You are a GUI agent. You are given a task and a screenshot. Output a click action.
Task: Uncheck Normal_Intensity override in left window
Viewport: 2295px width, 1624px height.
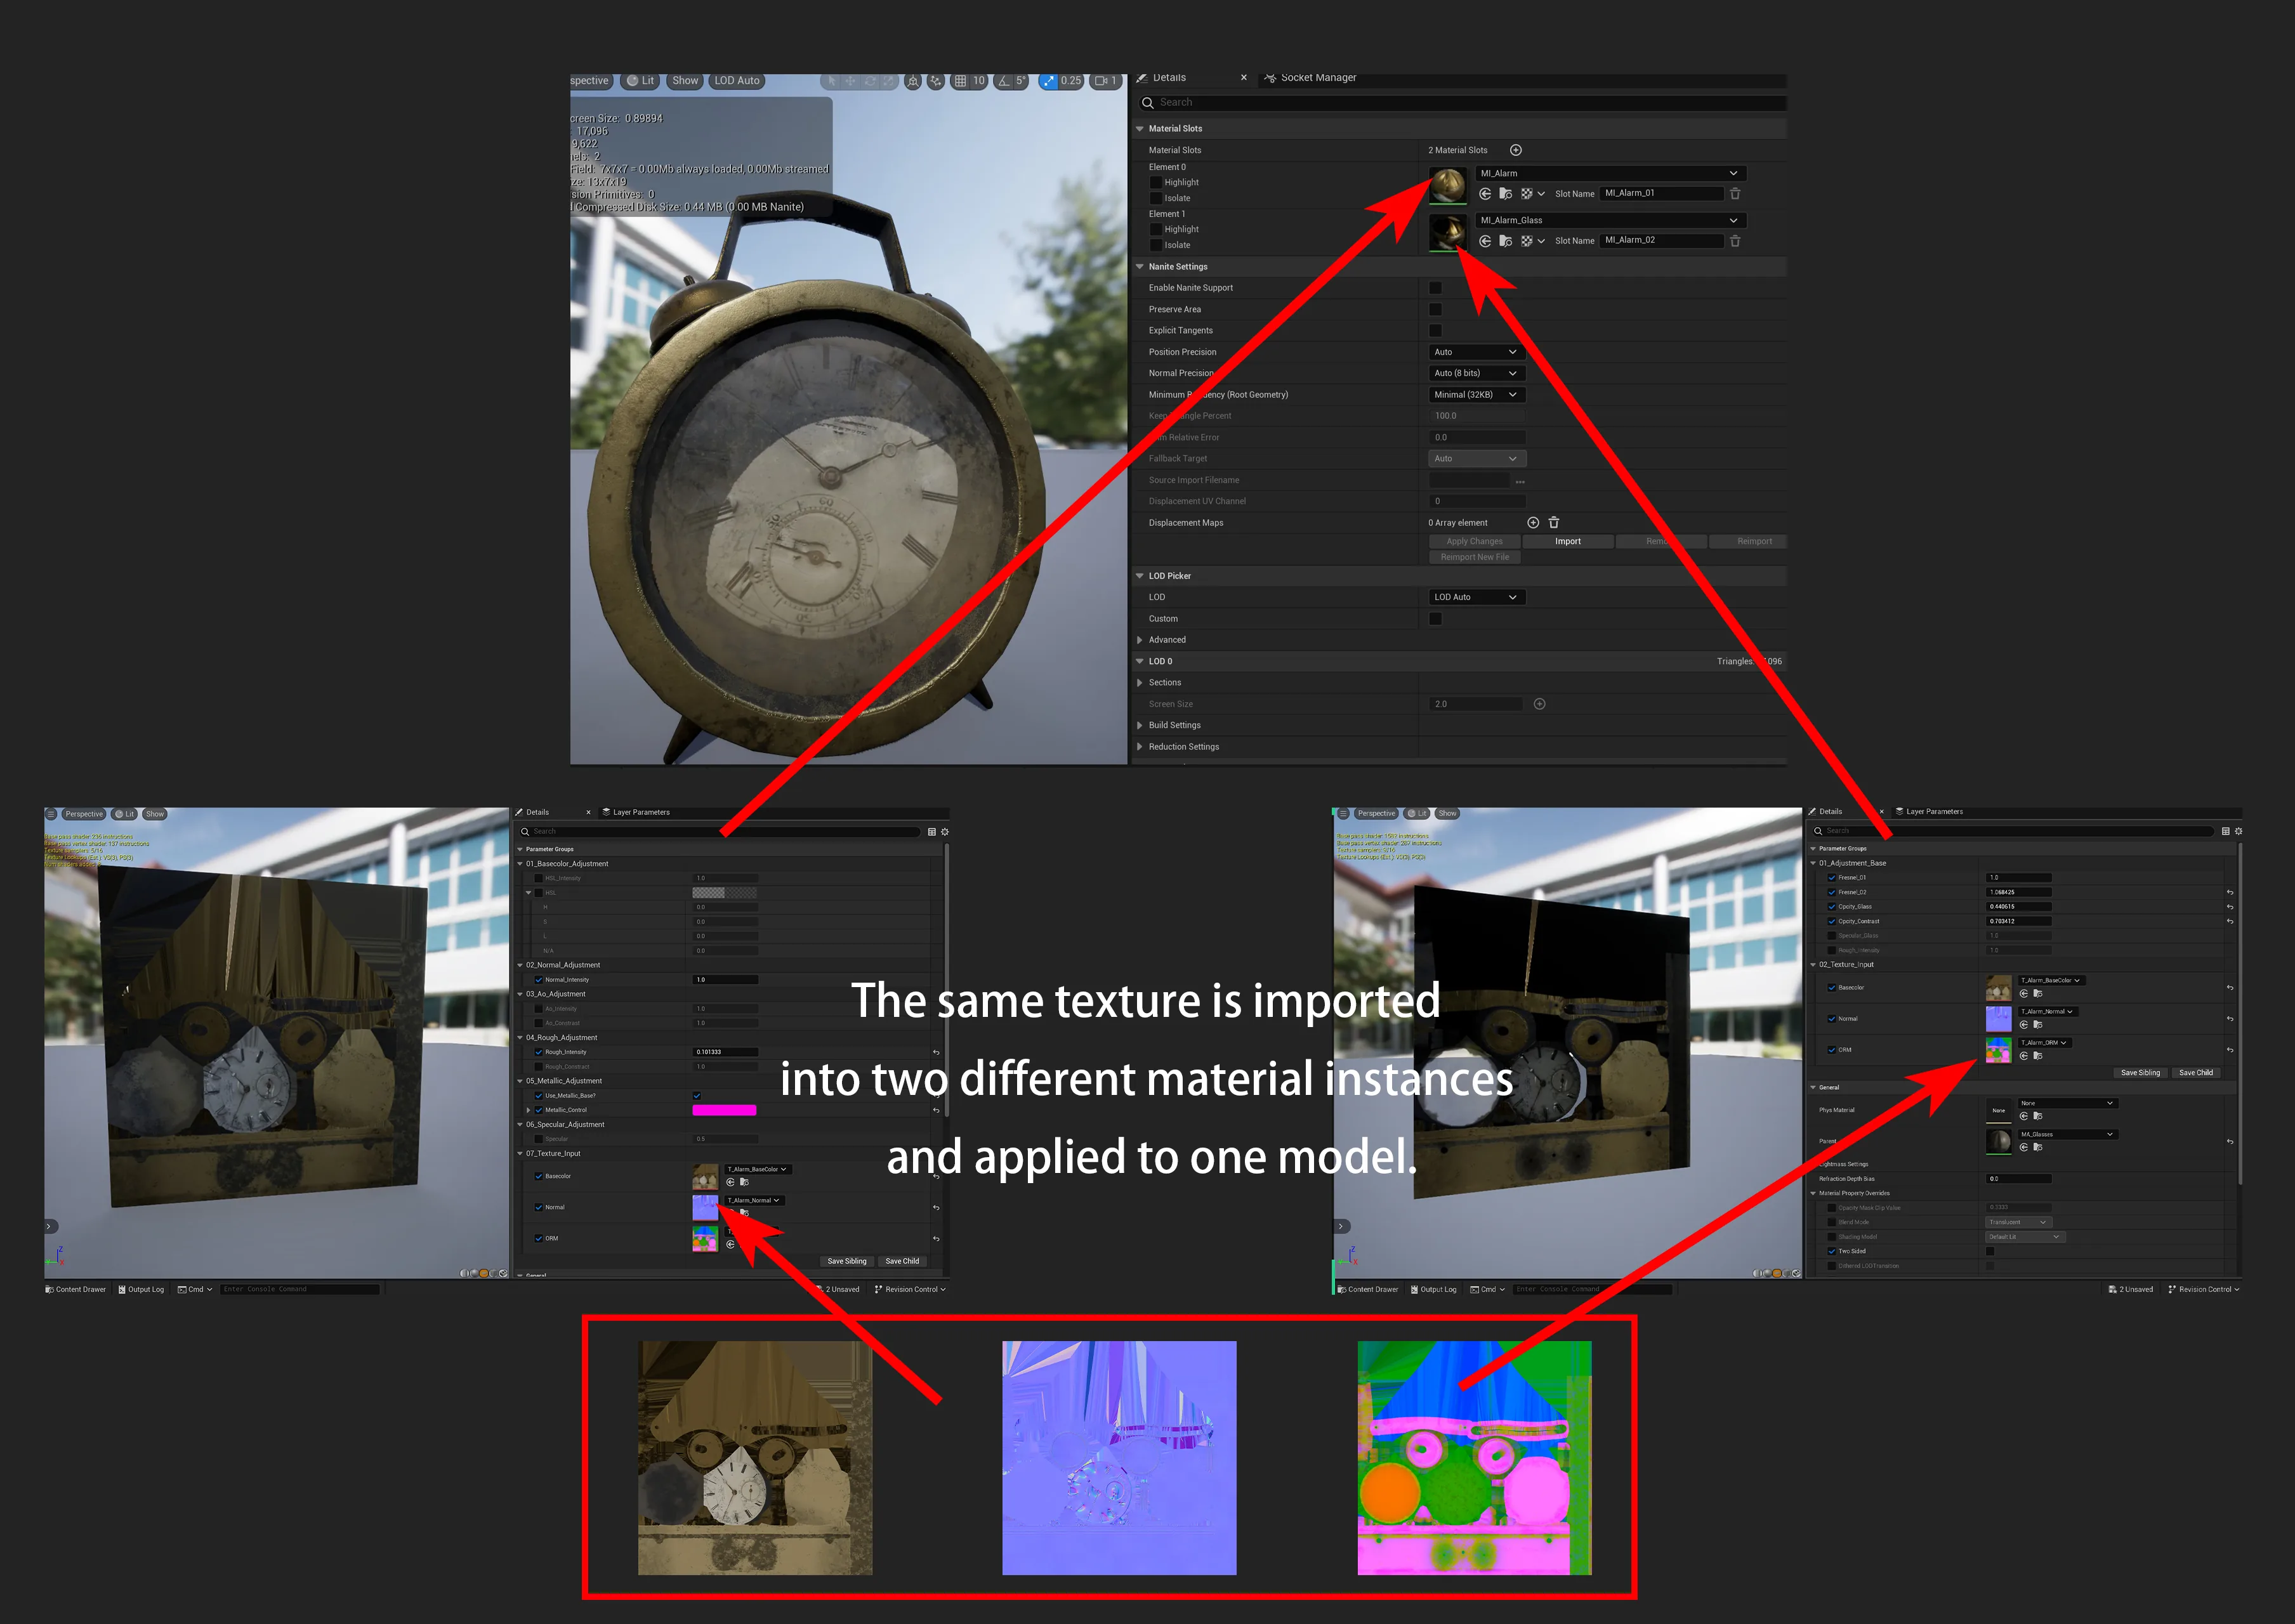point(539,980)
